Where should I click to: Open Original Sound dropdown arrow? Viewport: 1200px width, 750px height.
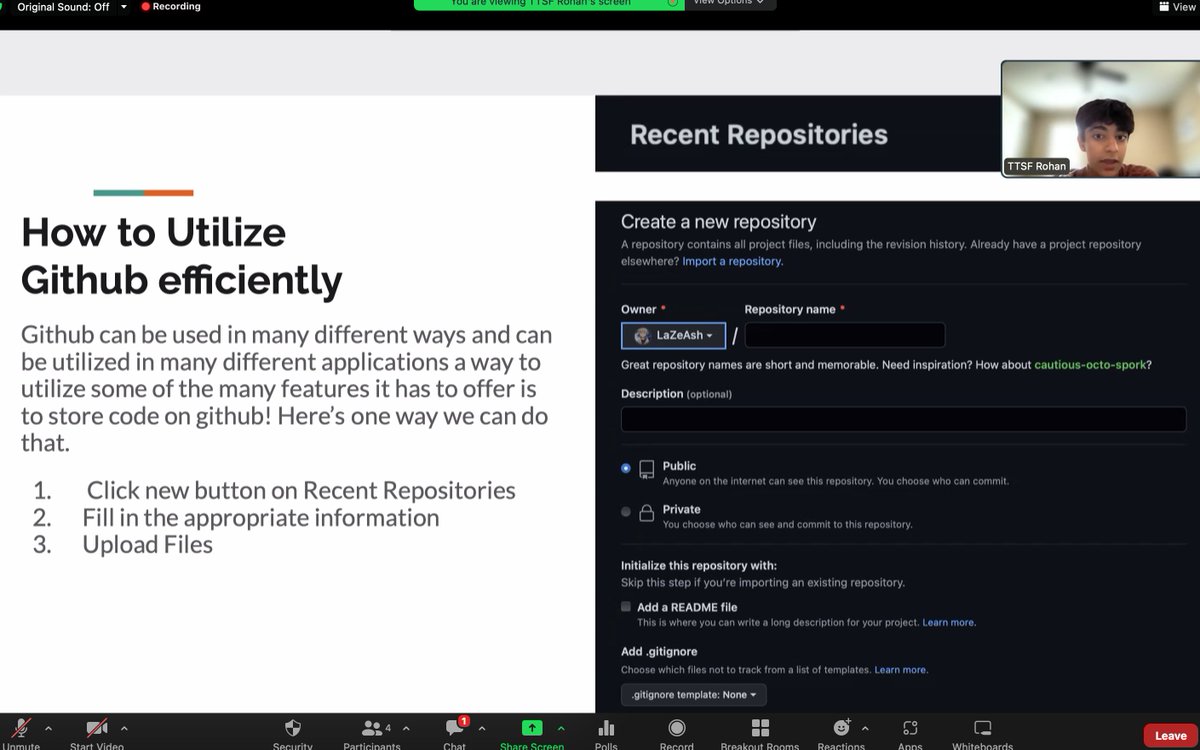click(x=124, y=6)
